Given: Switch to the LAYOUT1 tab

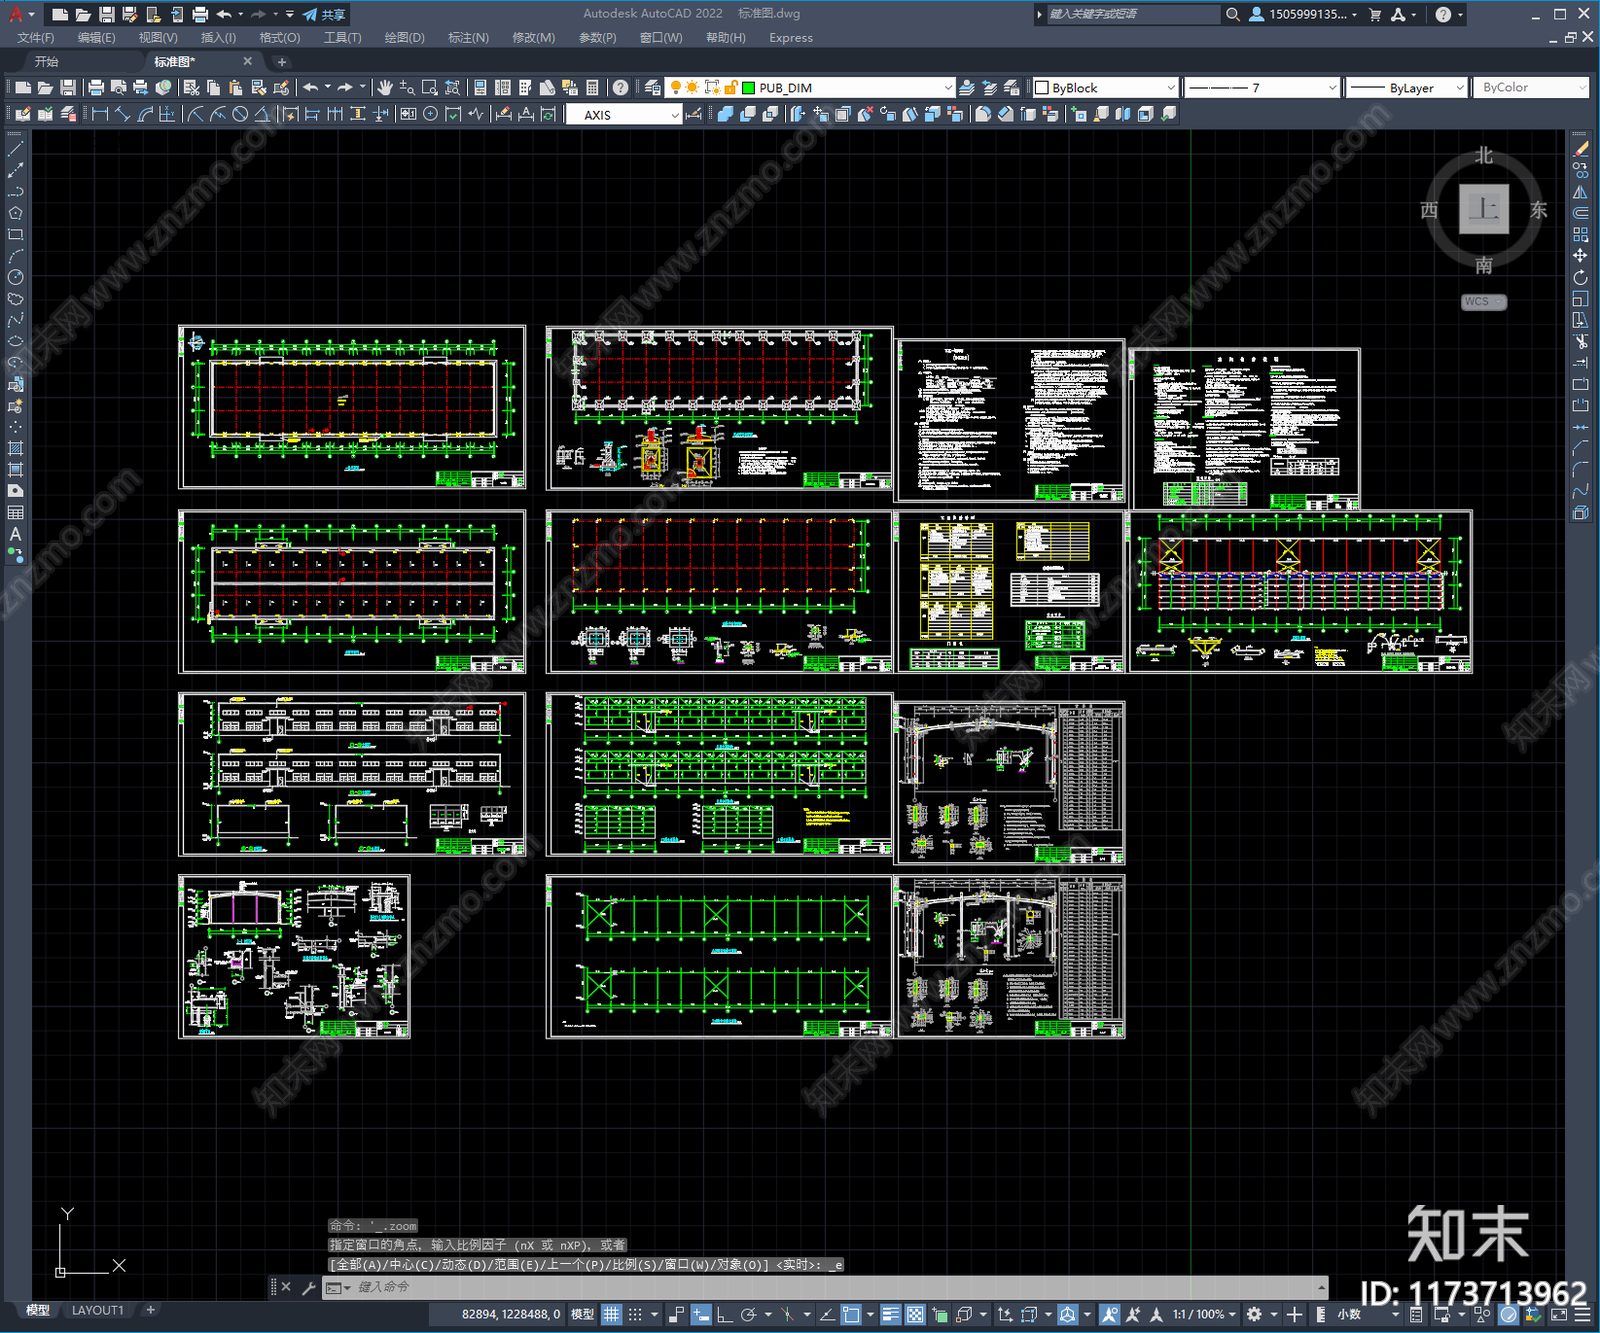Looking at the screenshot, I should tap(98, 1310).
